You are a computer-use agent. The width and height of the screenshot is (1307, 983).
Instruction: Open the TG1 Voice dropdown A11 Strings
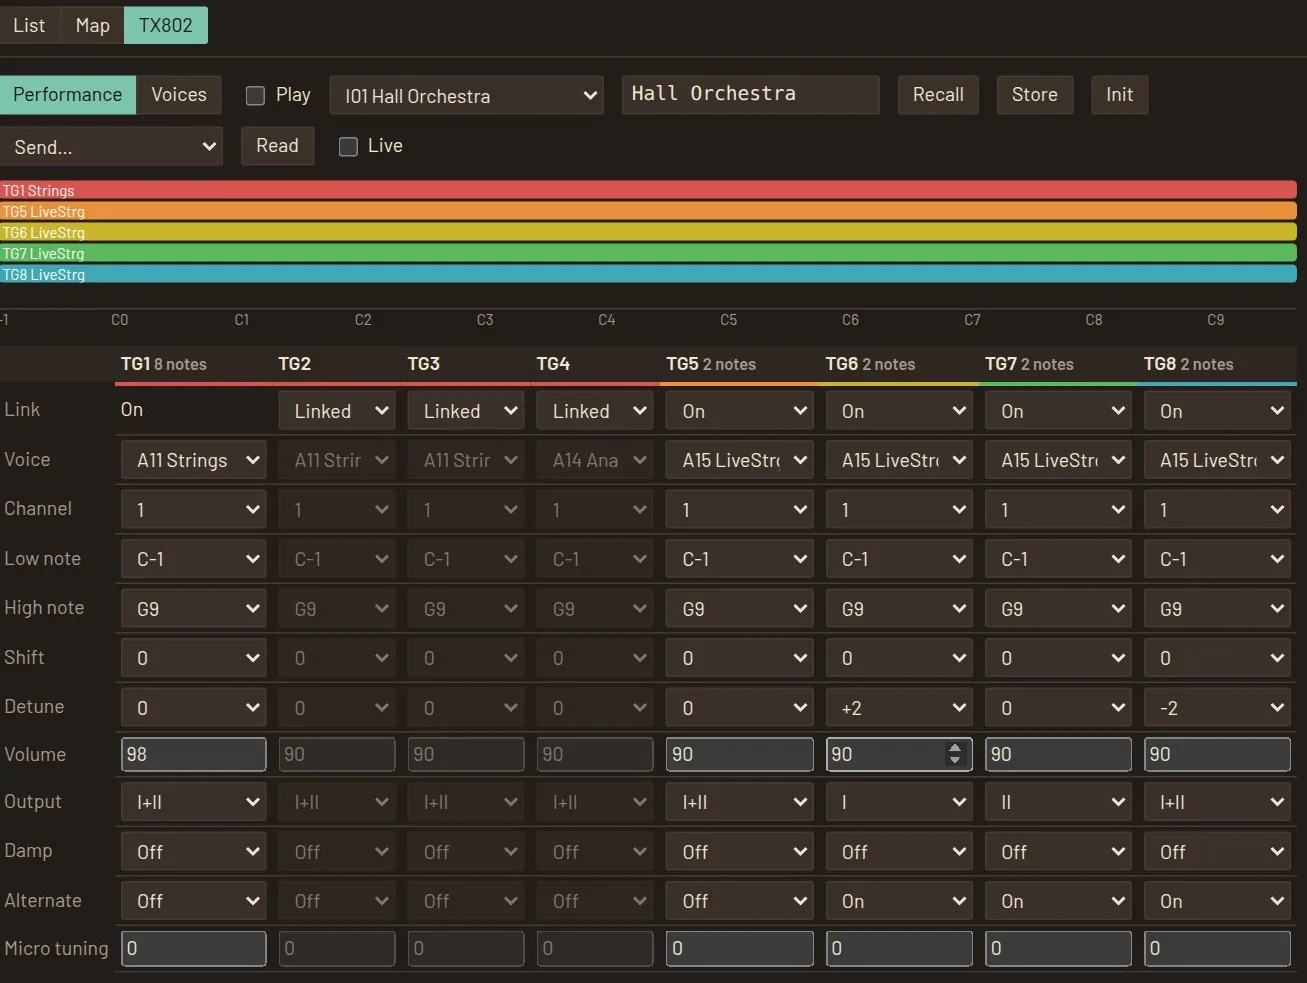coord(194,460)
